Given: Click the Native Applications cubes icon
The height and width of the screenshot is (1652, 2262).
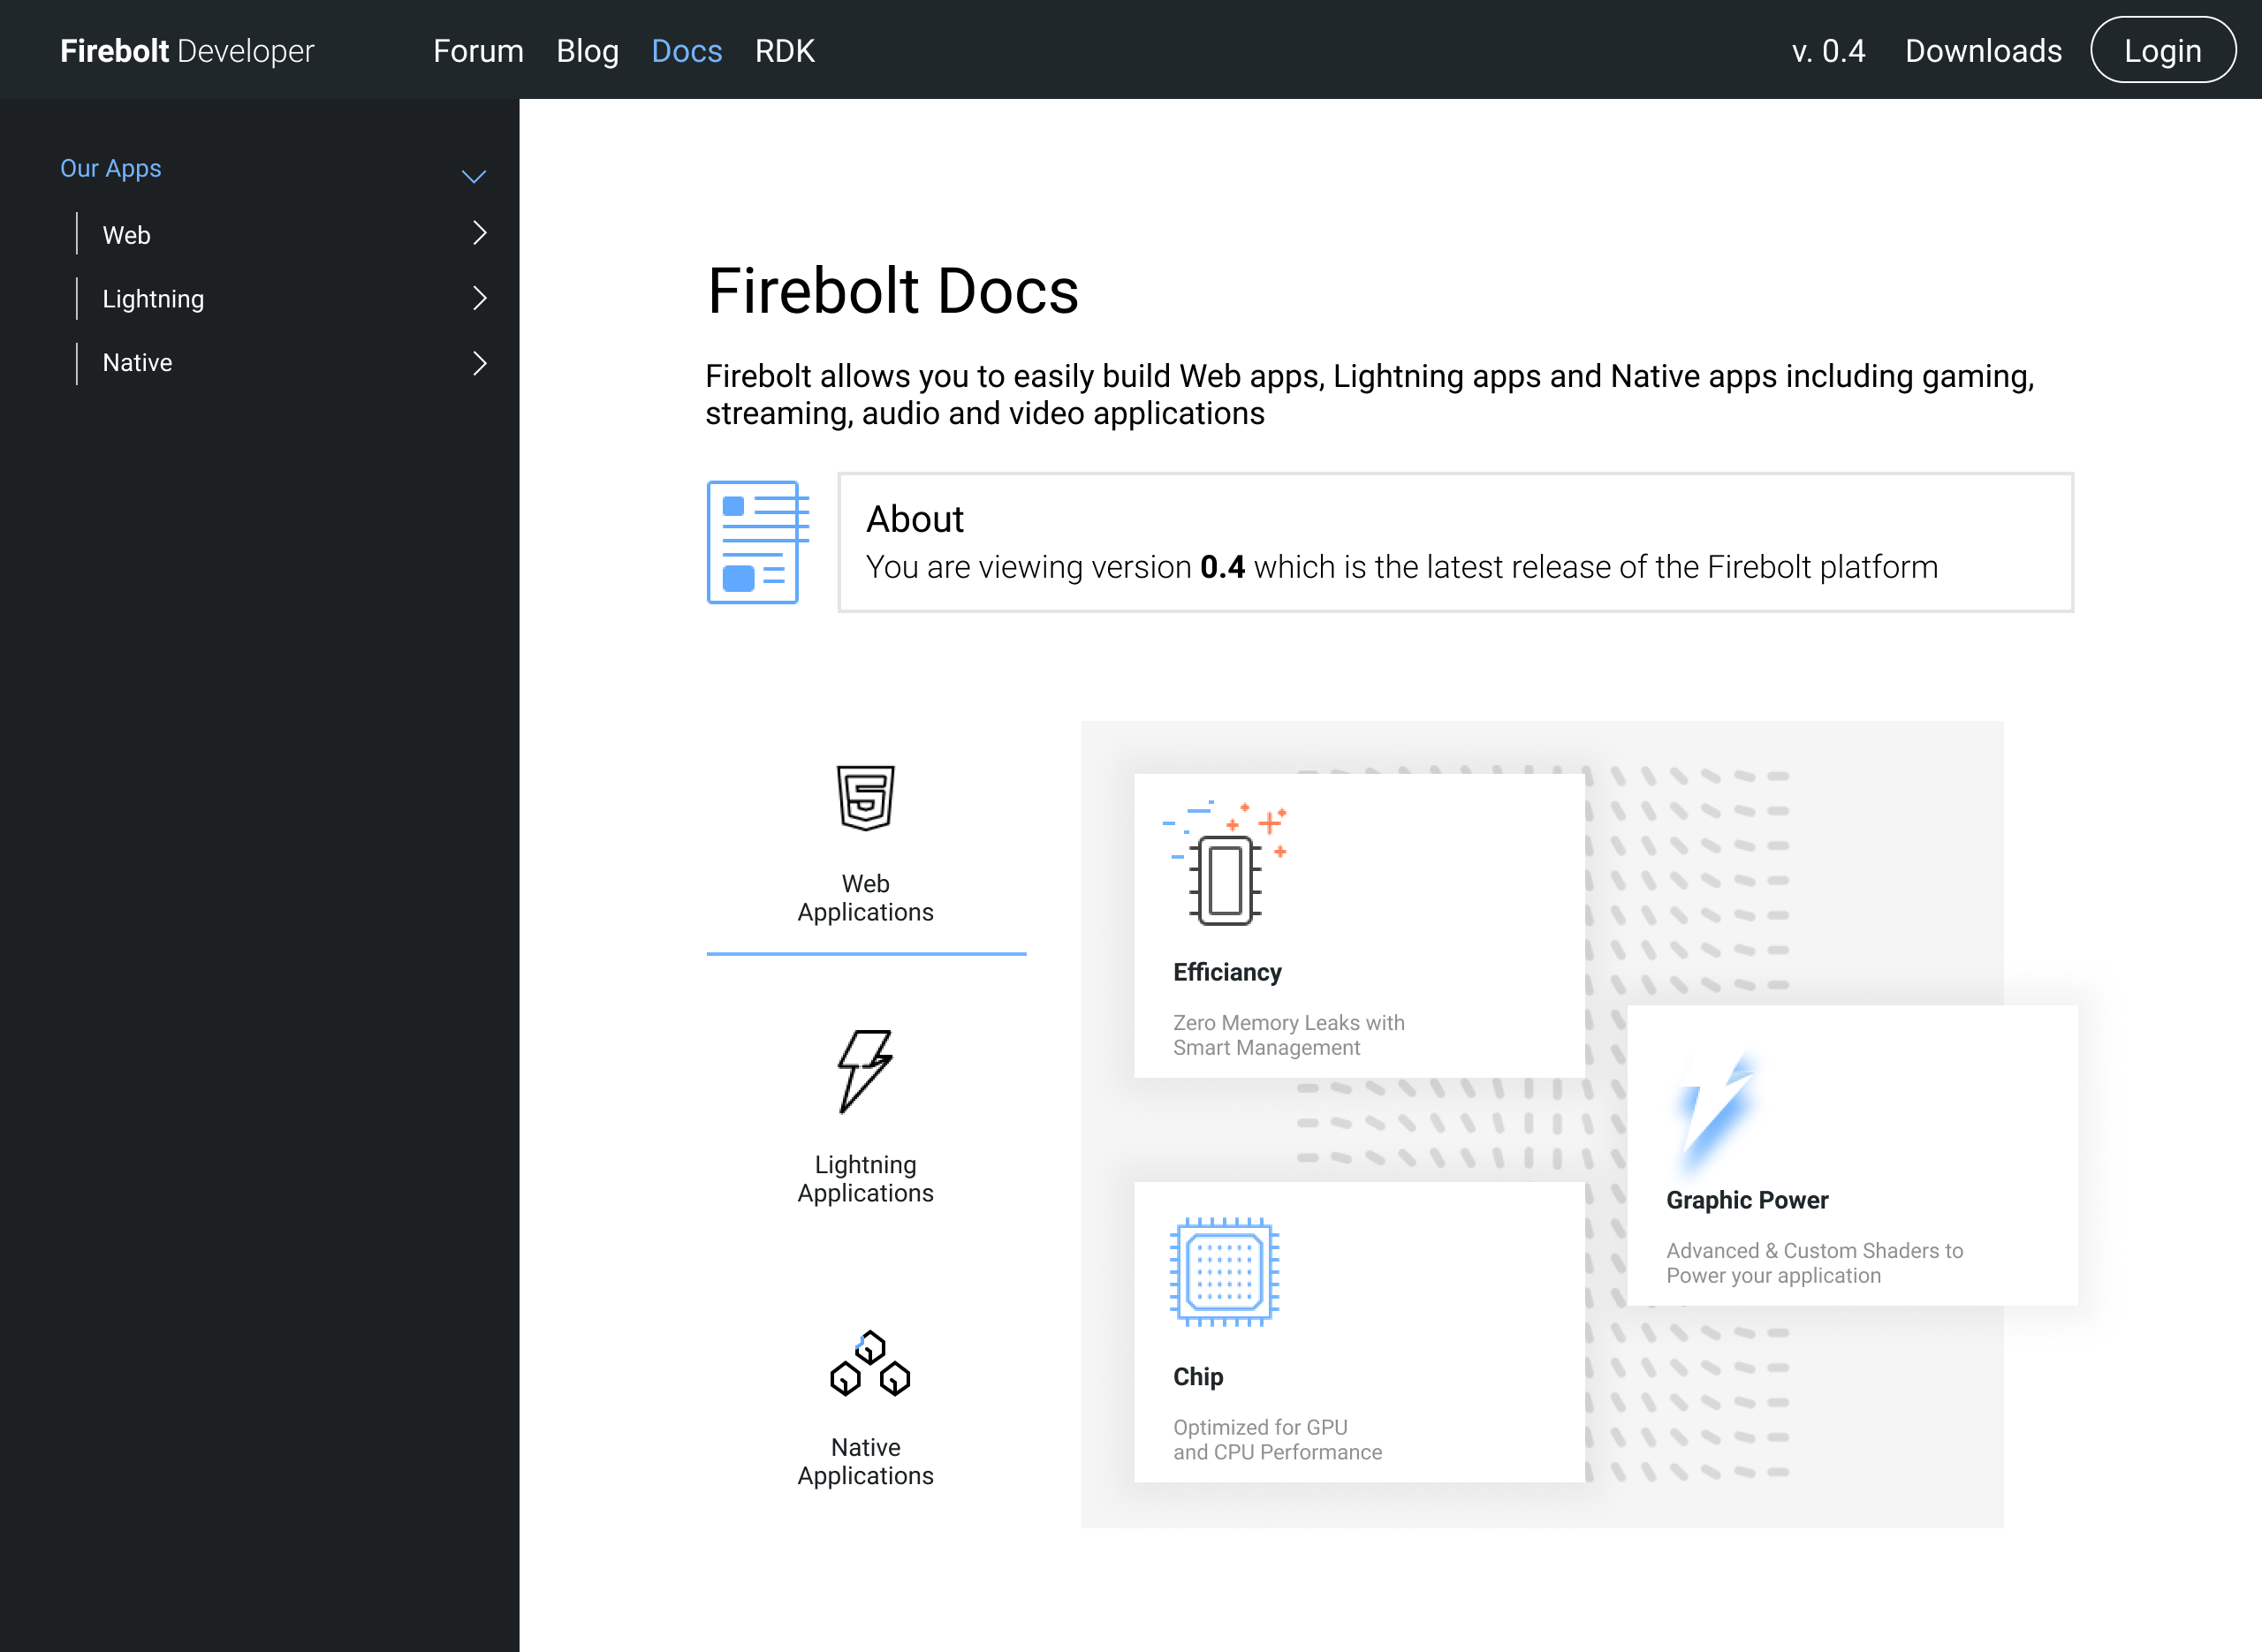Looking at the screenshot, I should (870, 1363).
